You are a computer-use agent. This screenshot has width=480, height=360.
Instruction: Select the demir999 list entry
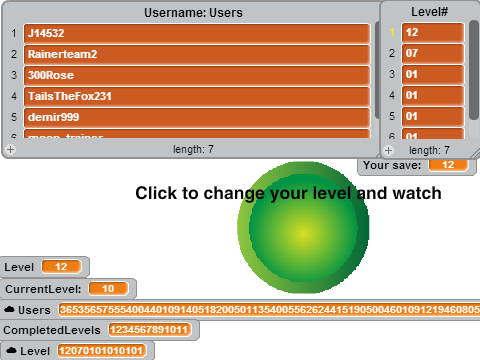click(197, 117)
